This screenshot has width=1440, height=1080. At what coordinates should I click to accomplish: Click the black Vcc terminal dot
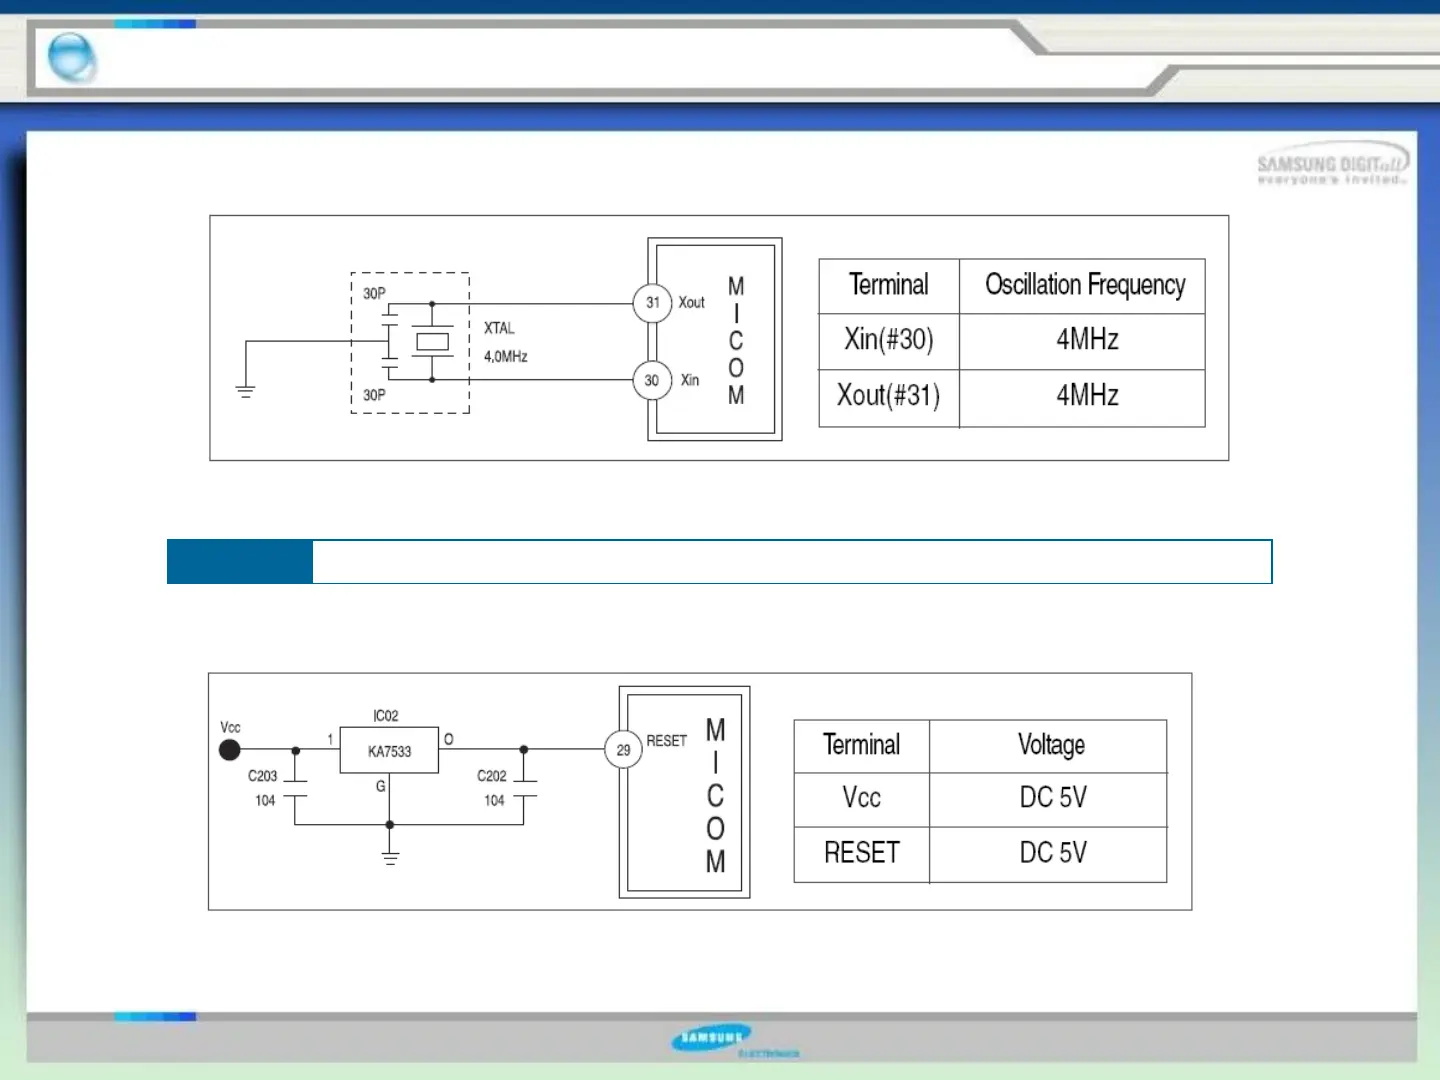coord(230,749)
